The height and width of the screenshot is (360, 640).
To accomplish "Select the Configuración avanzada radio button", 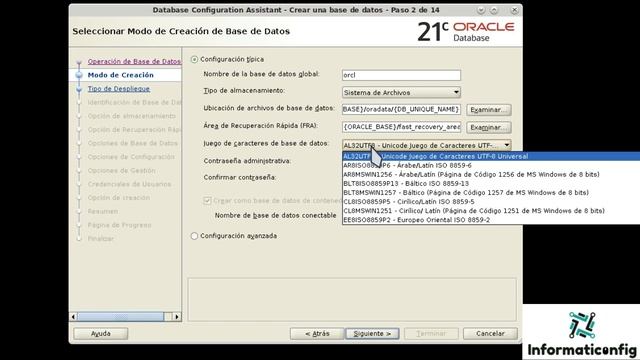I will pos(194,236).
